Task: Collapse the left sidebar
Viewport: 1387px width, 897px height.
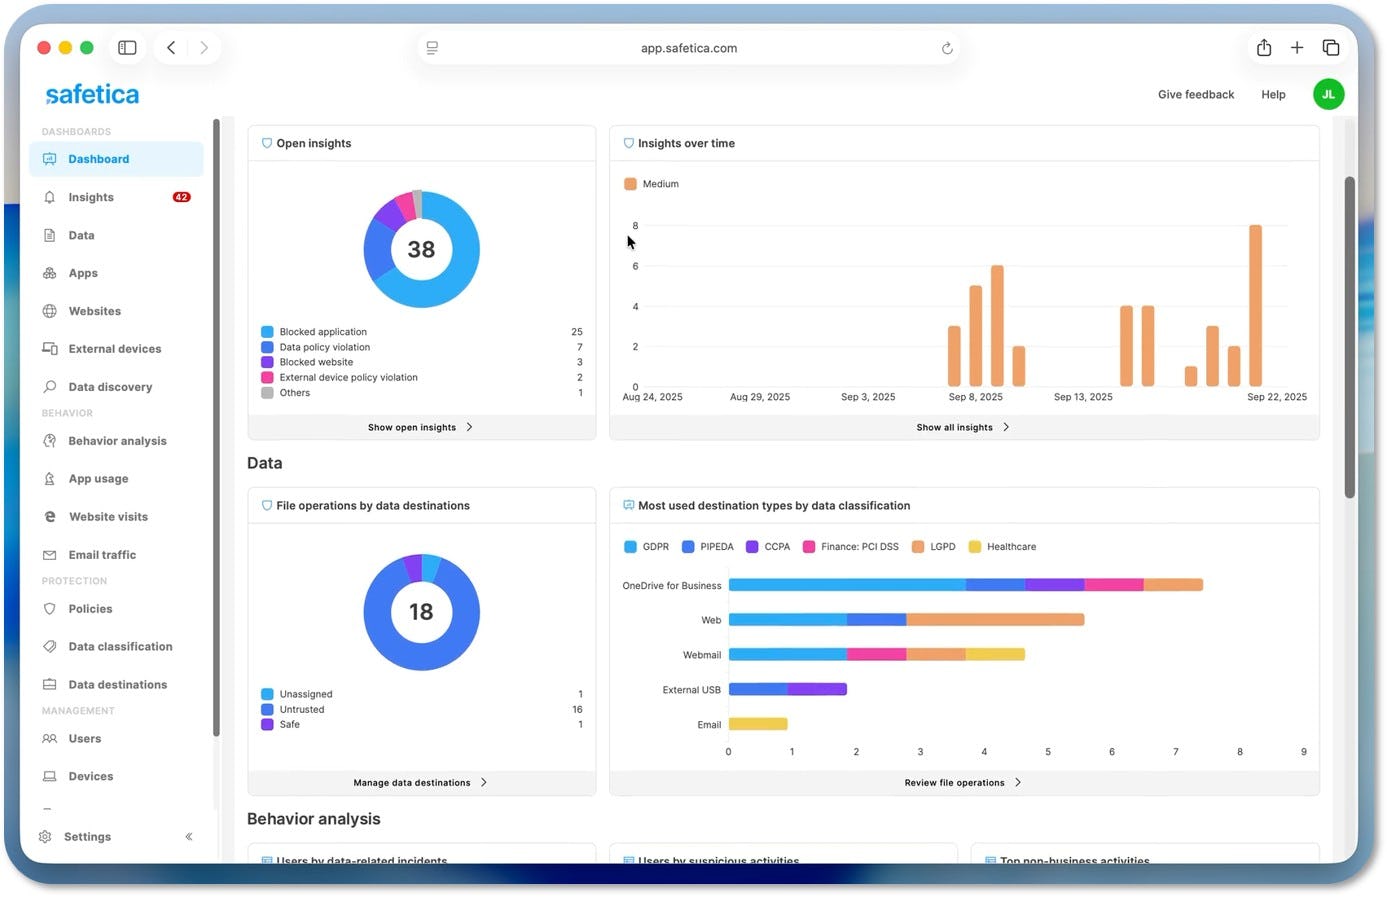Action: coord(189,836)
